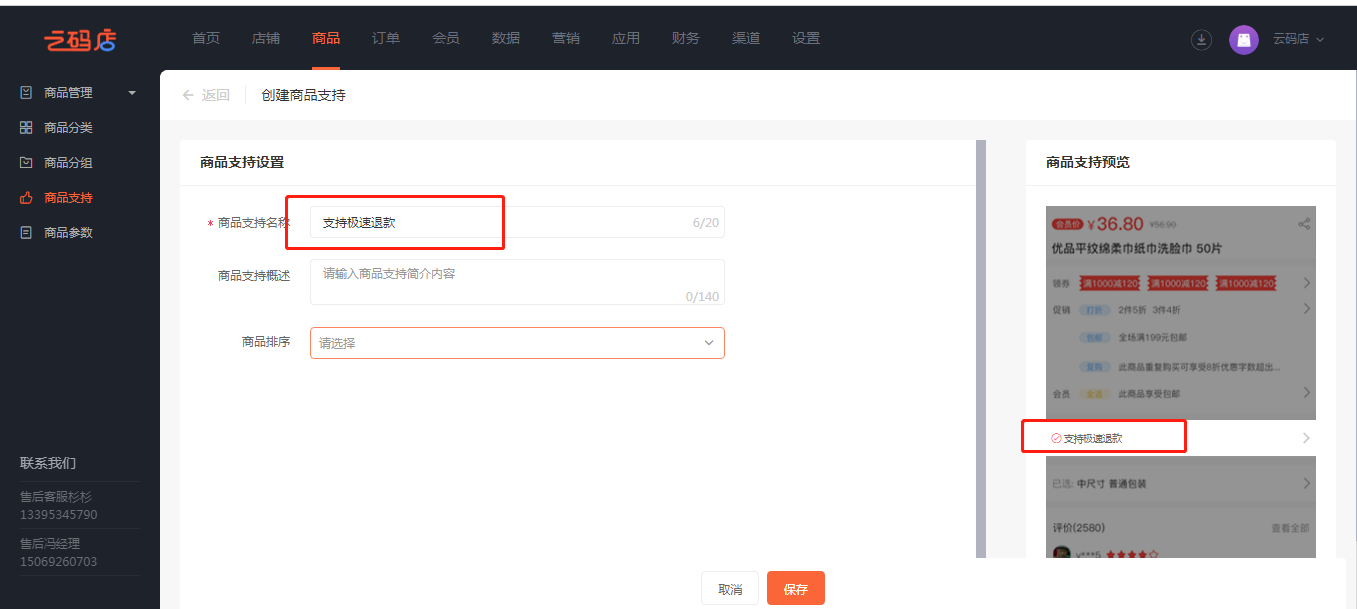The height and width of the screenshot is (609, 1357).
Task: Open the download icon in header
Action: [x=1201, y=39]
